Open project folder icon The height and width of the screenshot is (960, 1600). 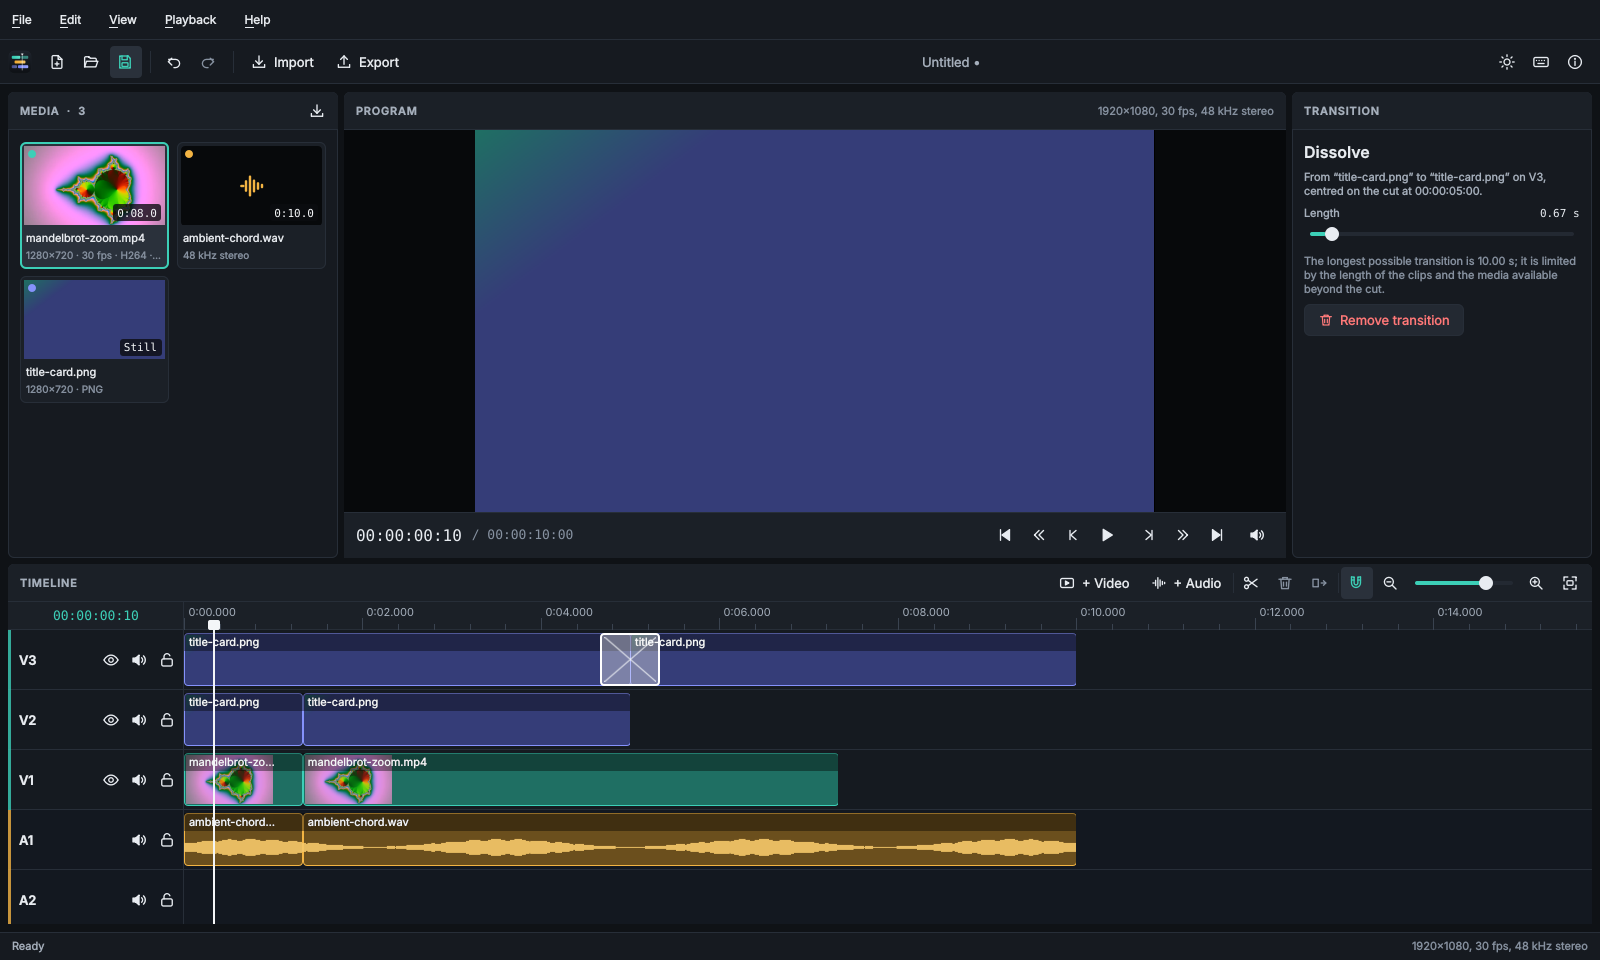[91, 62]
